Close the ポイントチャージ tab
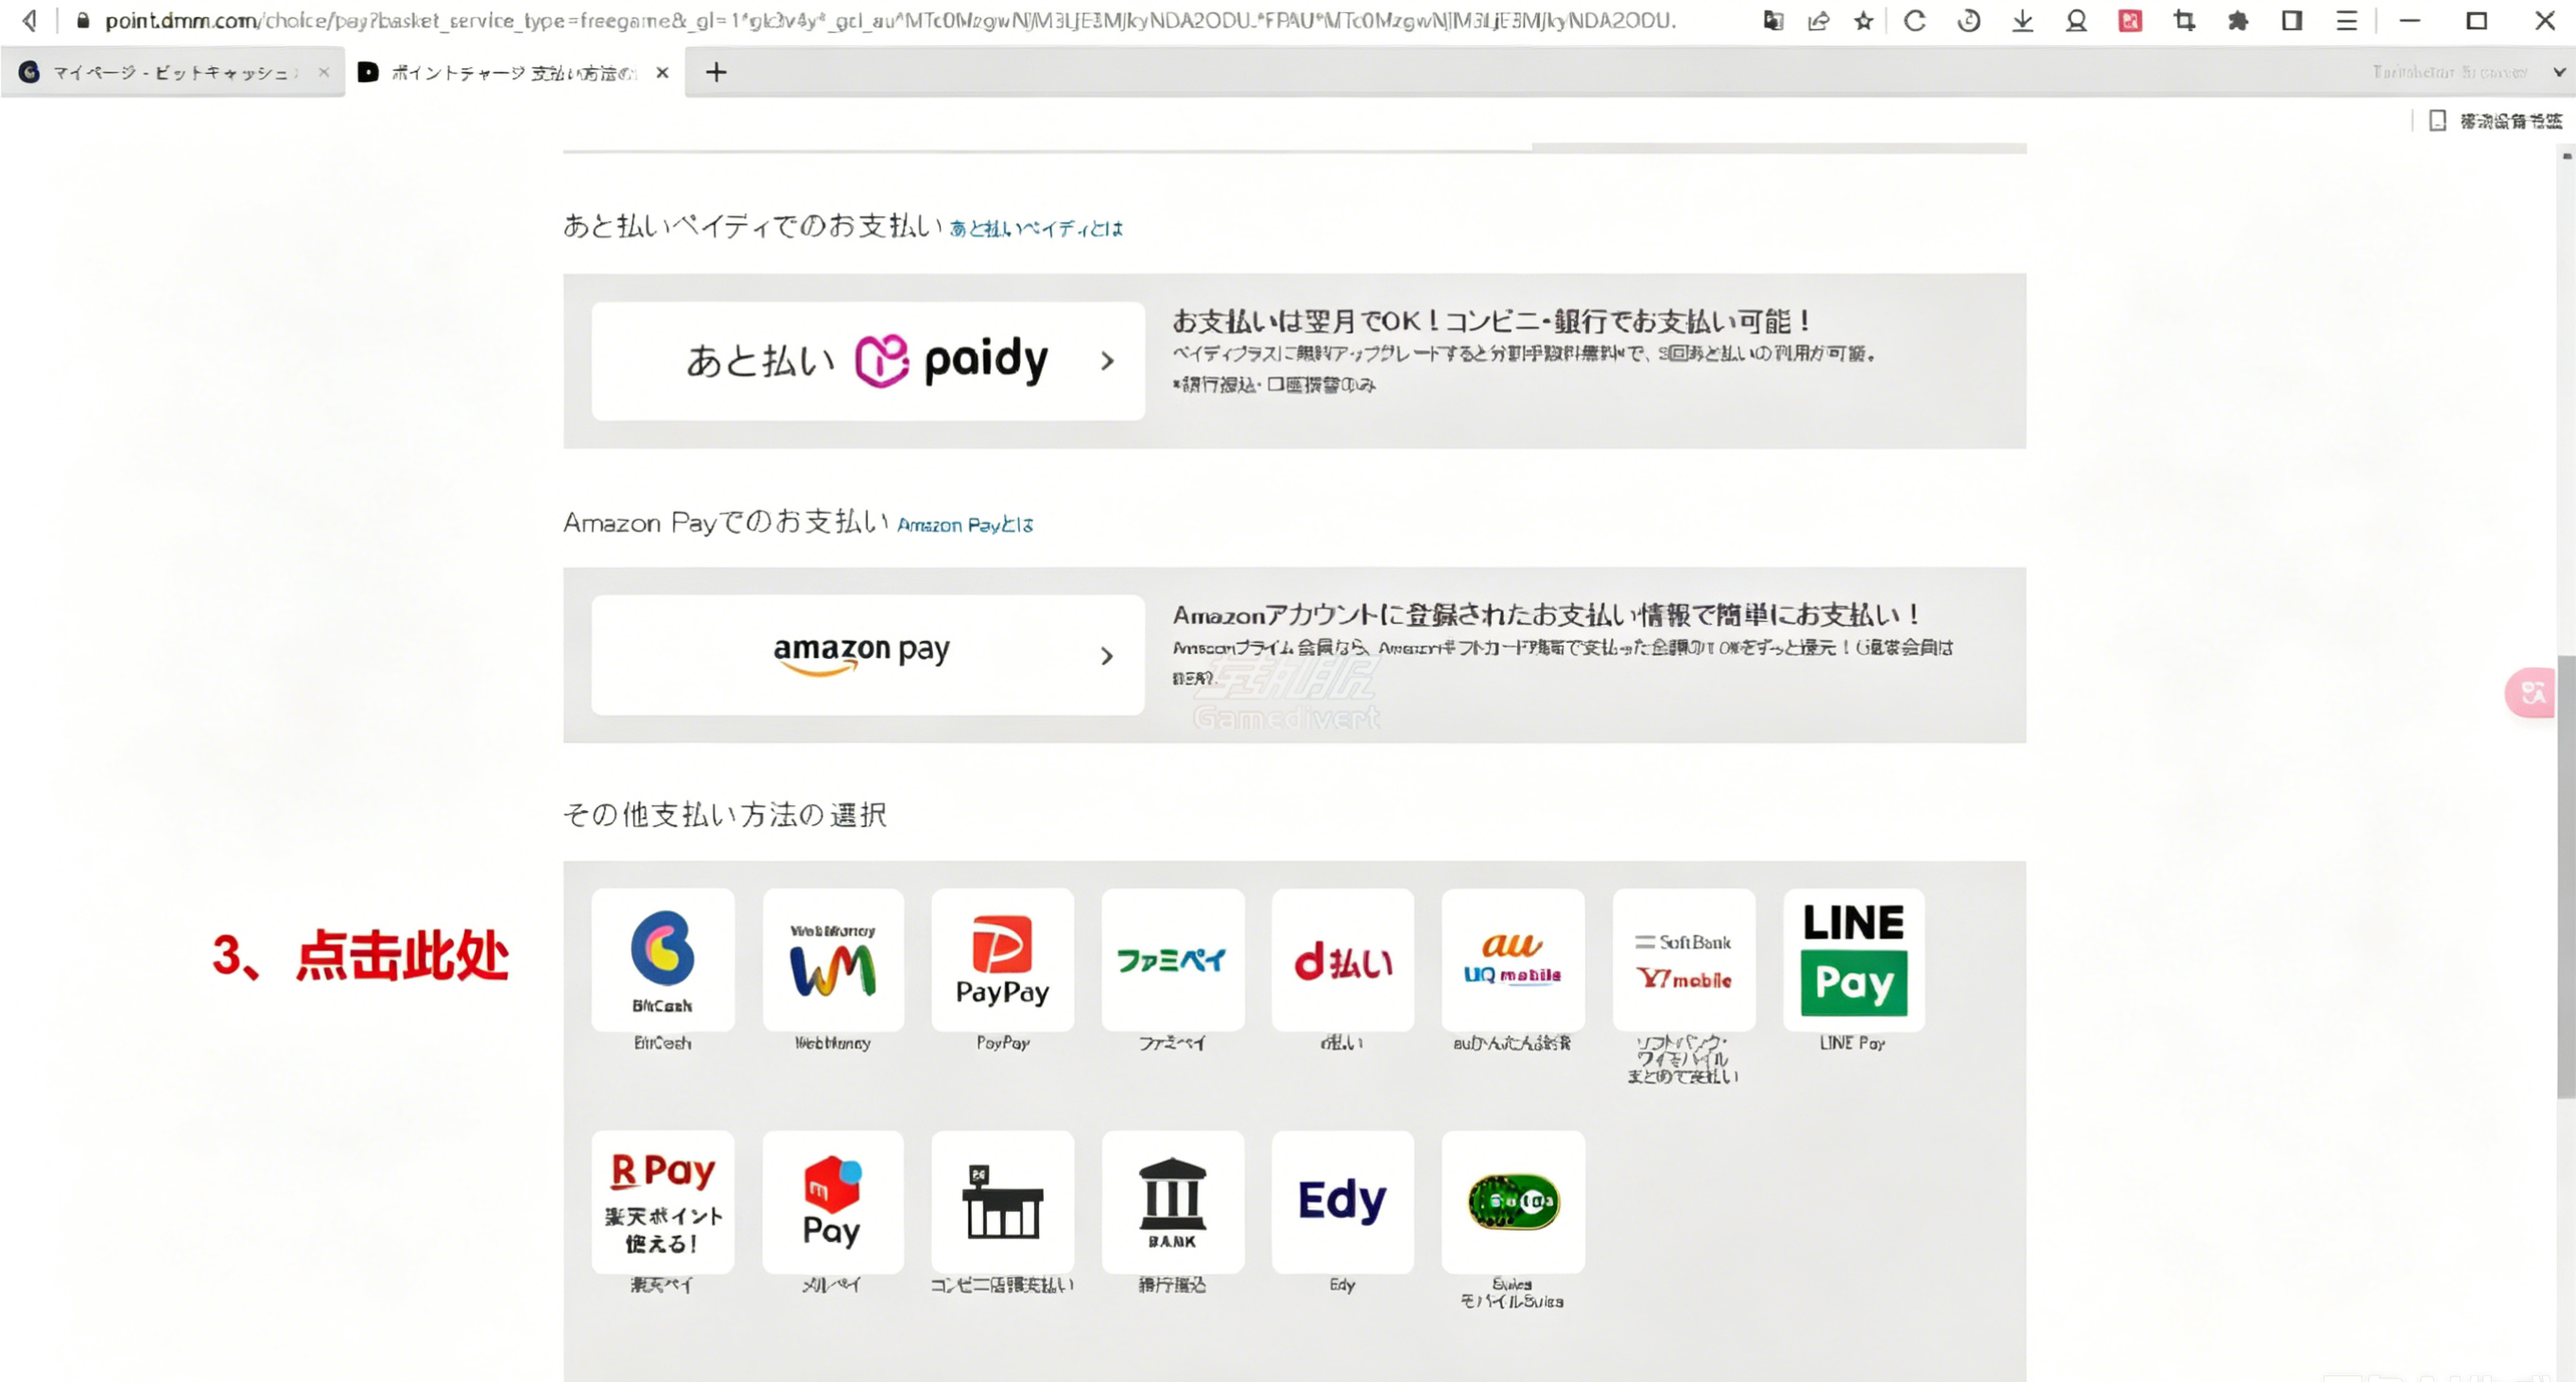Screen dimensions: 2576x1382 pyautogui.click(x=662, y=72)
